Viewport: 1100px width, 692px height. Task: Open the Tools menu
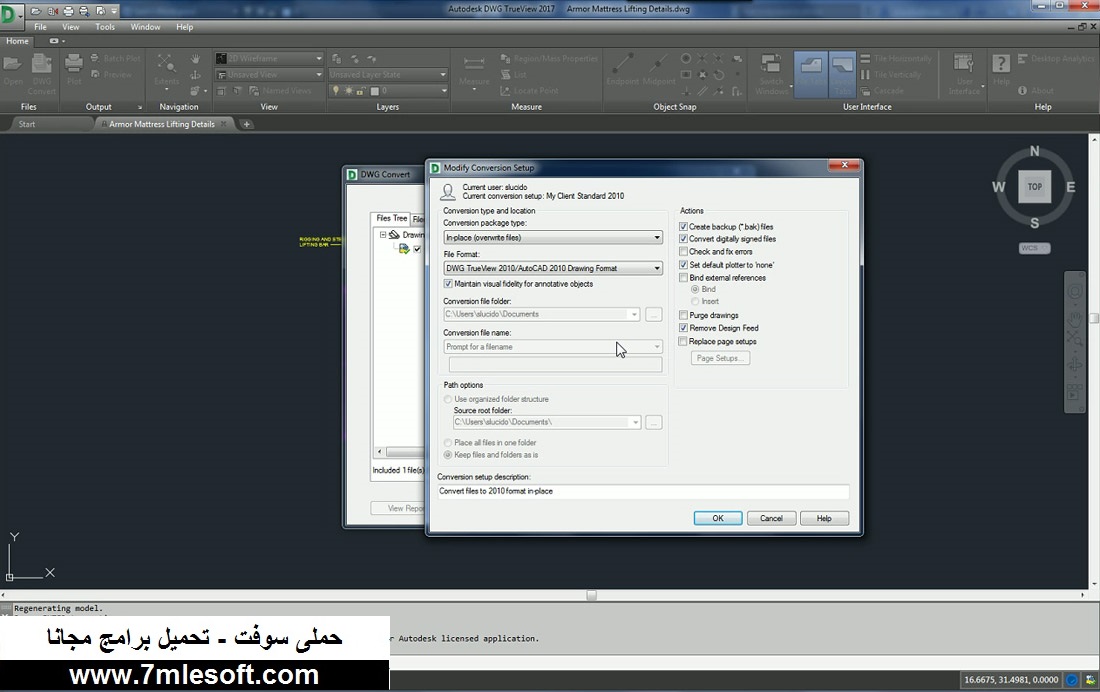coord(105,27)
